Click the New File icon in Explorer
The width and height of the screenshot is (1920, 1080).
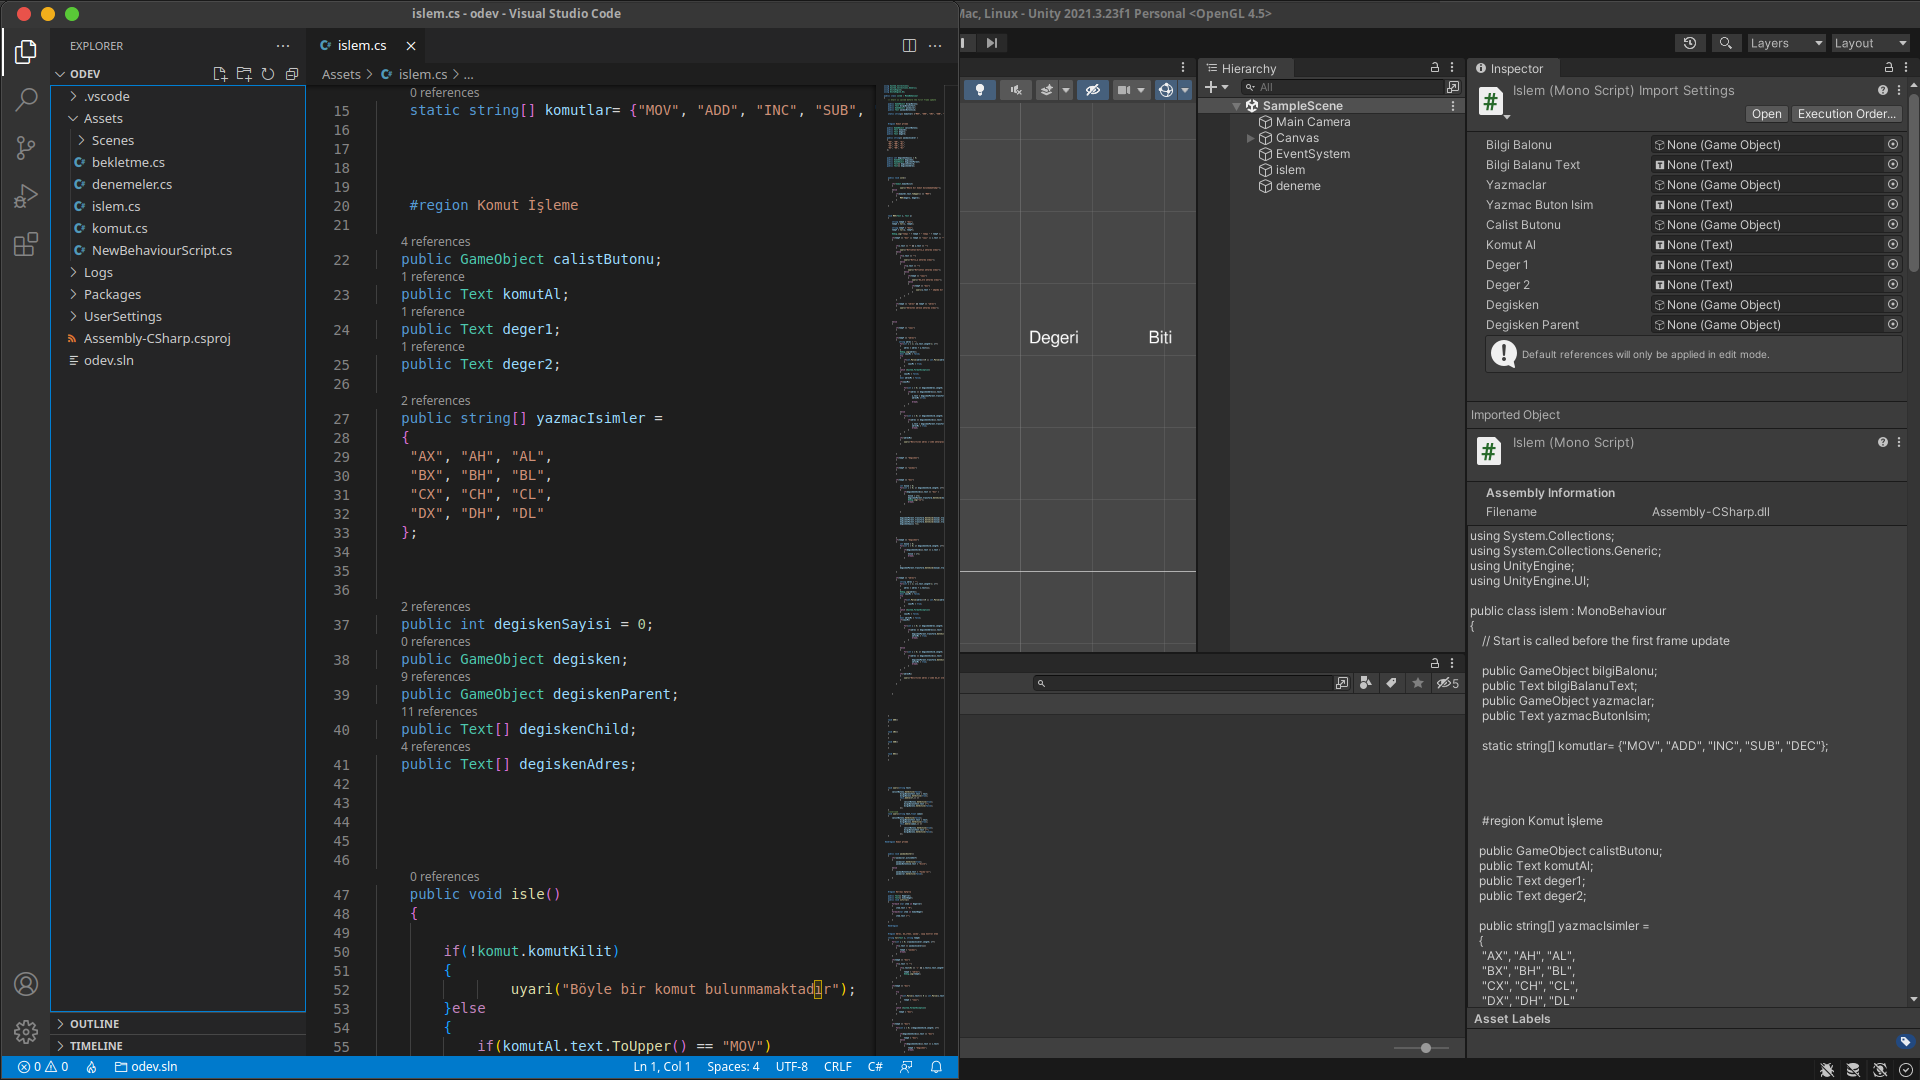[x=220, y=74]
